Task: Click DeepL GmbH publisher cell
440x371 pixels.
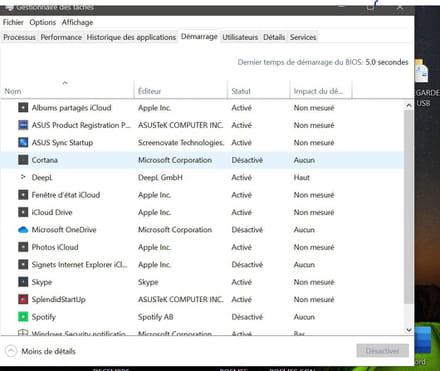Action: click(160, 177)
